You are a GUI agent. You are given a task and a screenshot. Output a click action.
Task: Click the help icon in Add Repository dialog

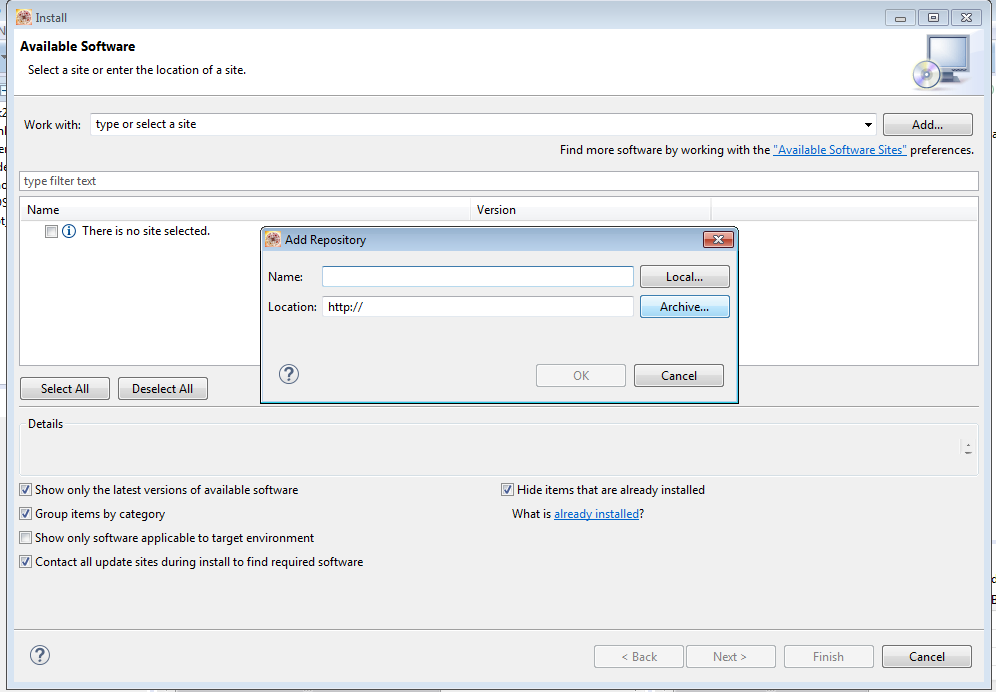tap(289, 374)
